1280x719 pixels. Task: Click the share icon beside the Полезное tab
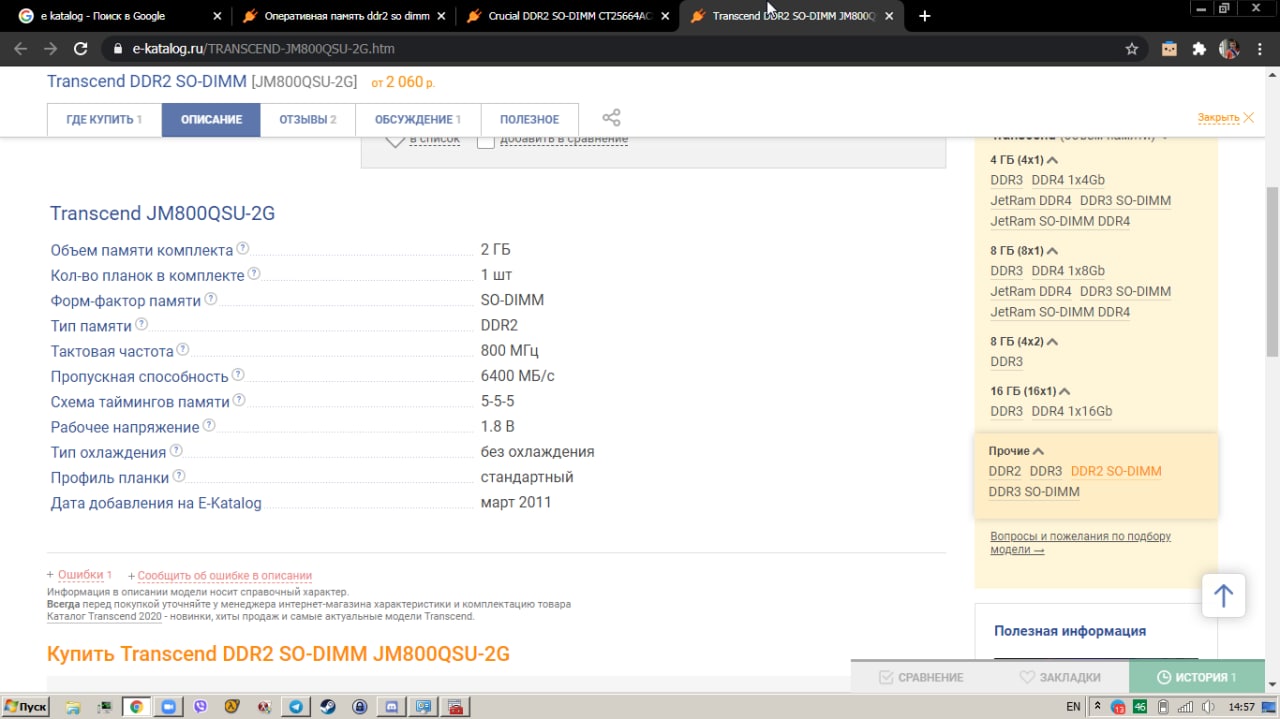click(x=612, y=118)
